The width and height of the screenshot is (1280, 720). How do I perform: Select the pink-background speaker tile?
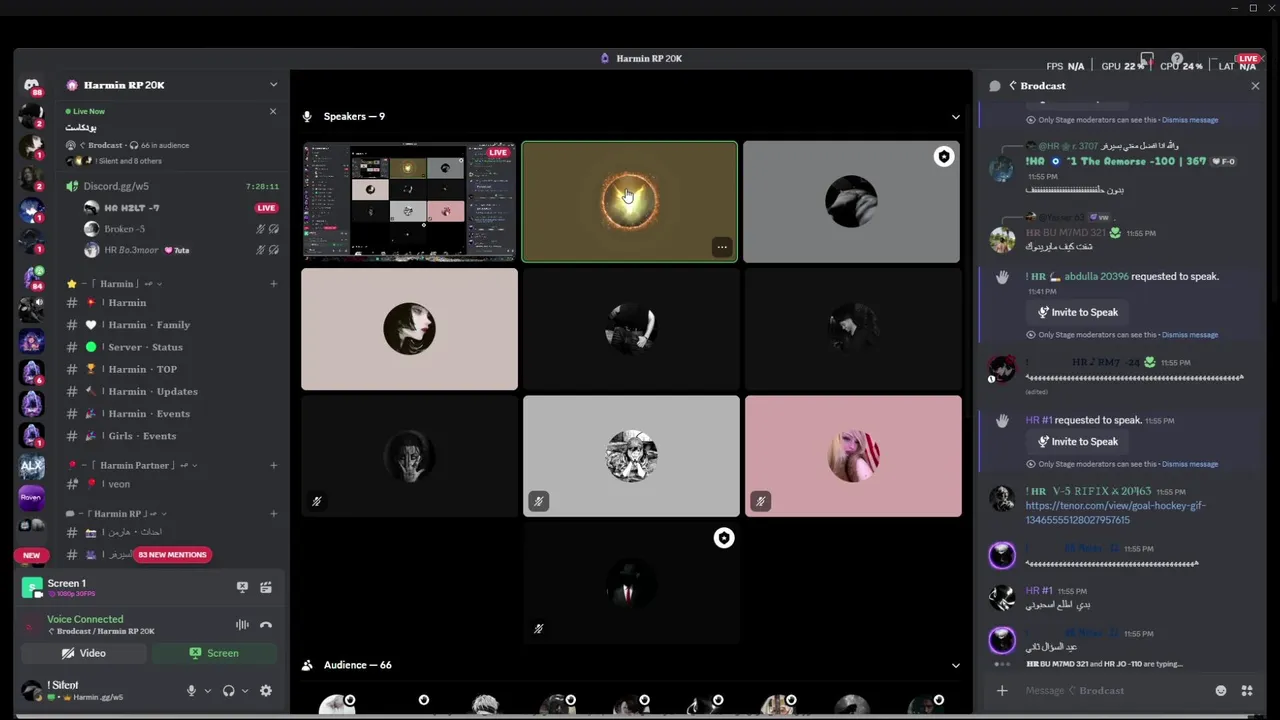point(853,456)
